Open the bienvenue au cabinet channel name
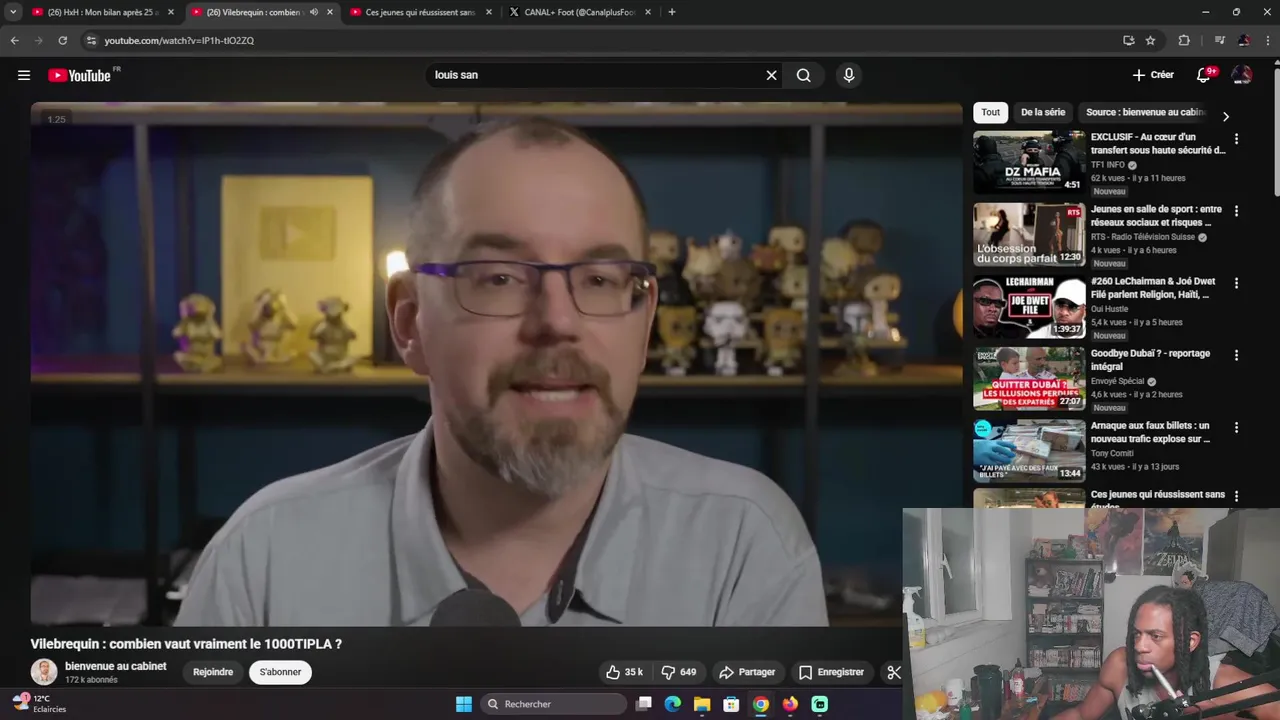Image resolution: width=1280 pixels, height=720 pixels. (x=116, y=666)
